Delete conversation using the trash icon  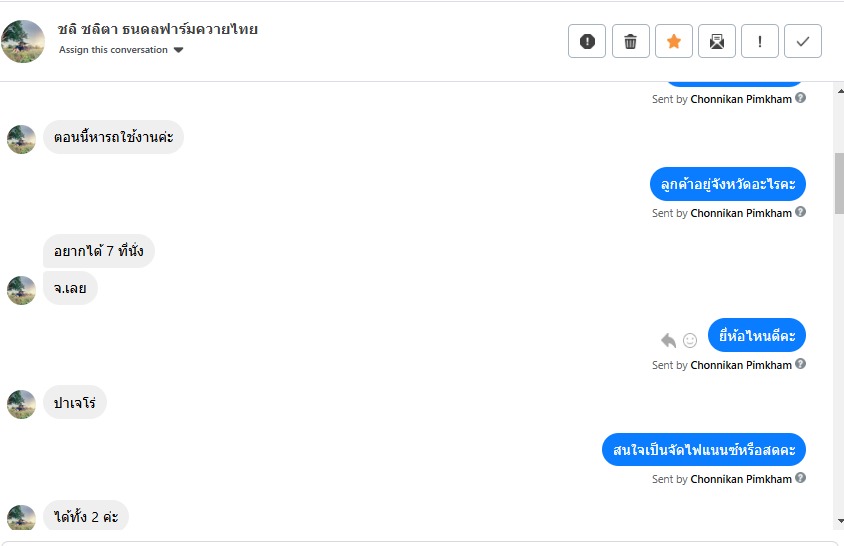630,41
